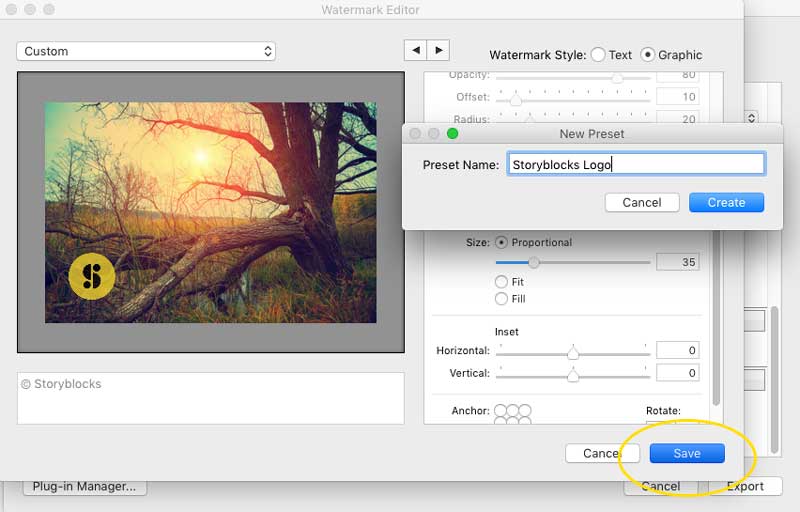Select Graphic watermark style

pos(647,55)
